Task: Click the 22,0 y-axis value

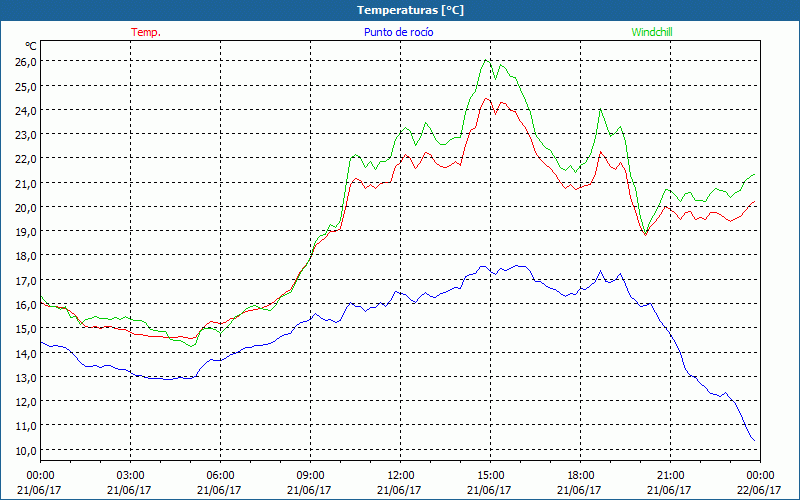Action: click(x=27, y=159)
